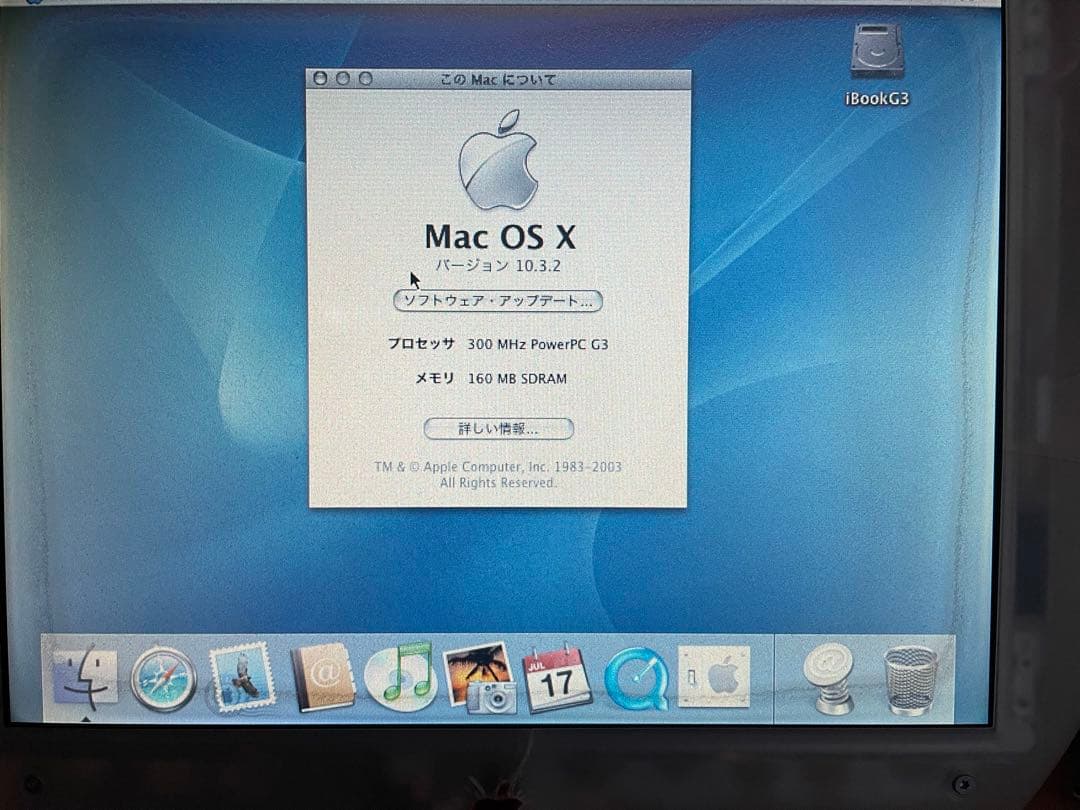Close the この Mac について window
Screen dimensions: 1080x810
point(320,79)
